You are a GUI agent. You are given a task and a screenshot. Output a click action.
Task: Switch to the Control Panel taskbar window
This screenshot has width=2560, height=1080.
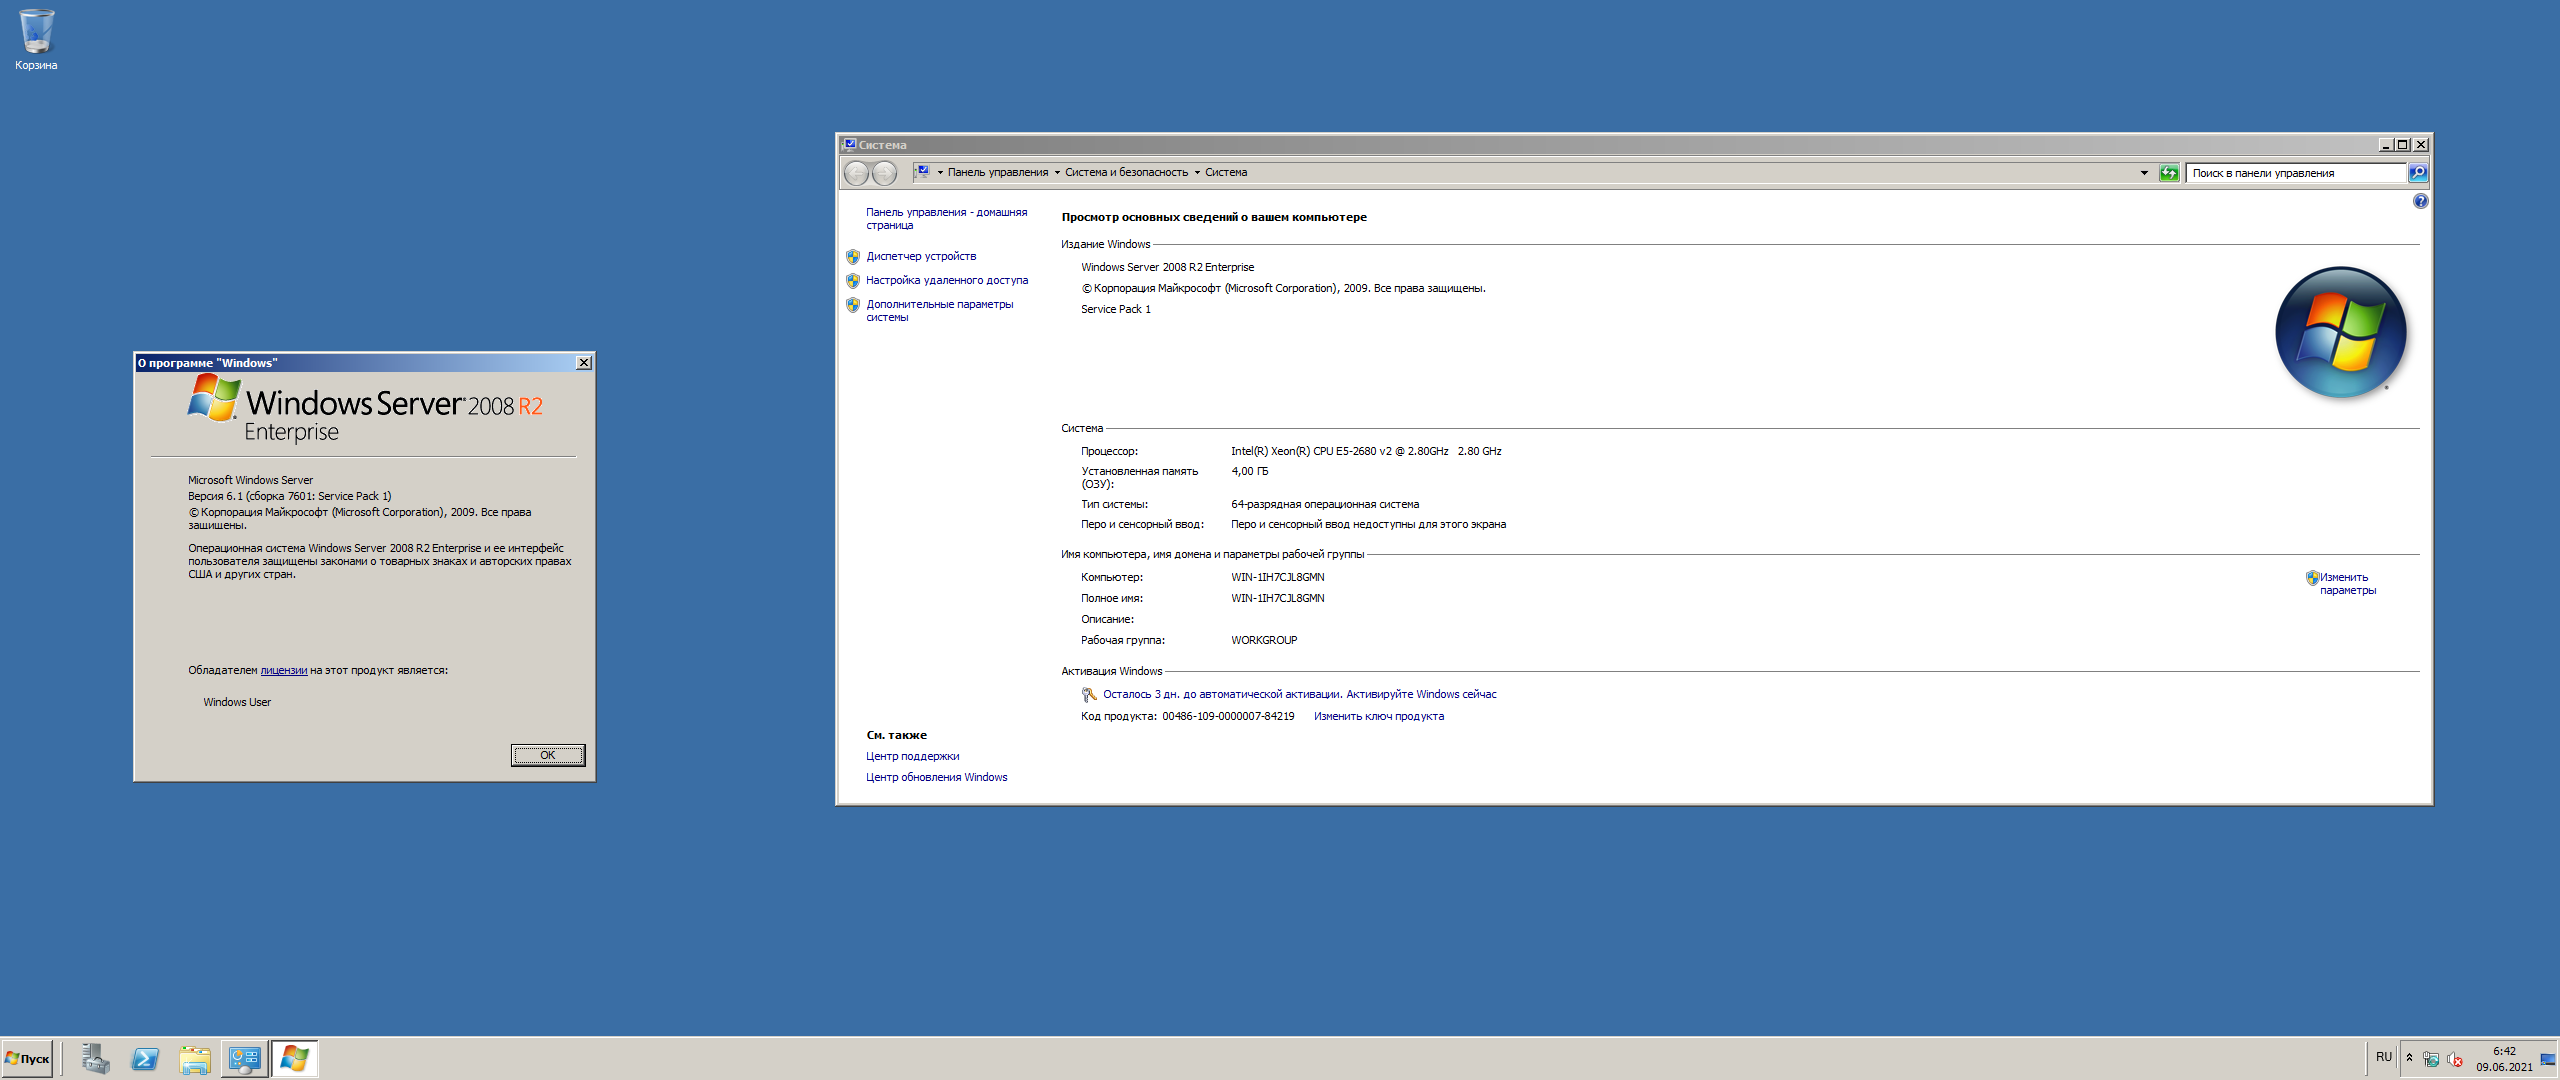tap(244, 1059)
